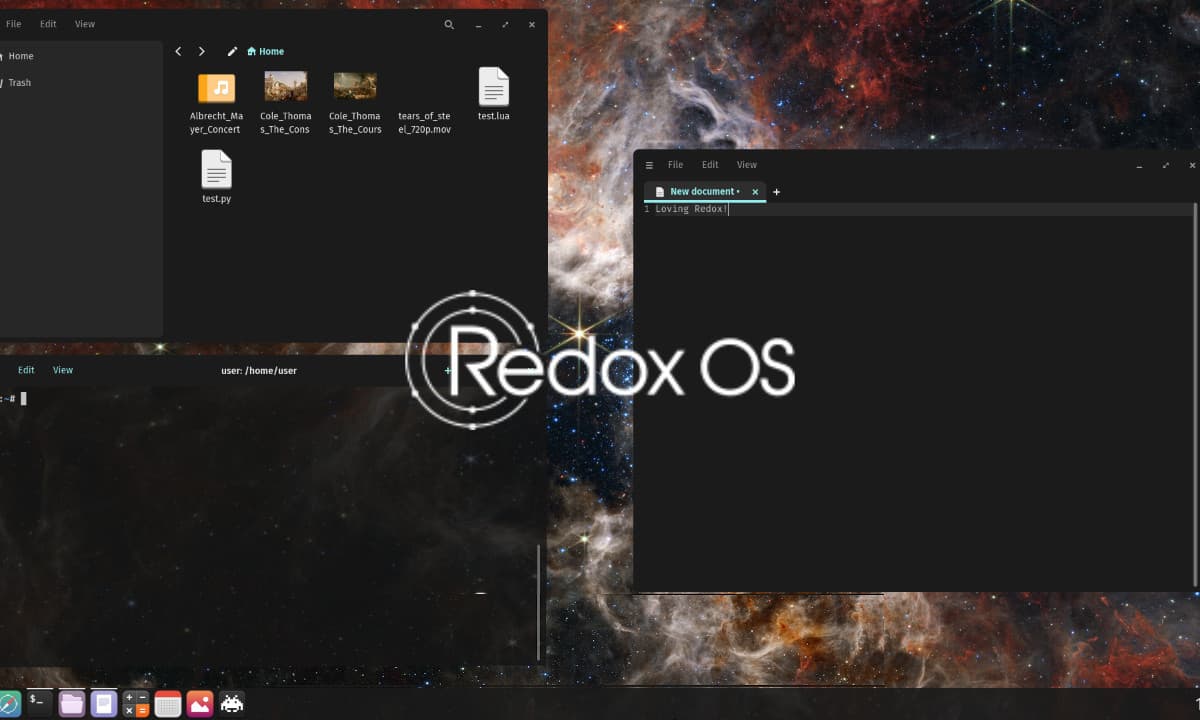The width and height of the screenshot is (1200, 720).
Task: Launch the Space Invaders game icon
Action: click(x=232, y=703)
